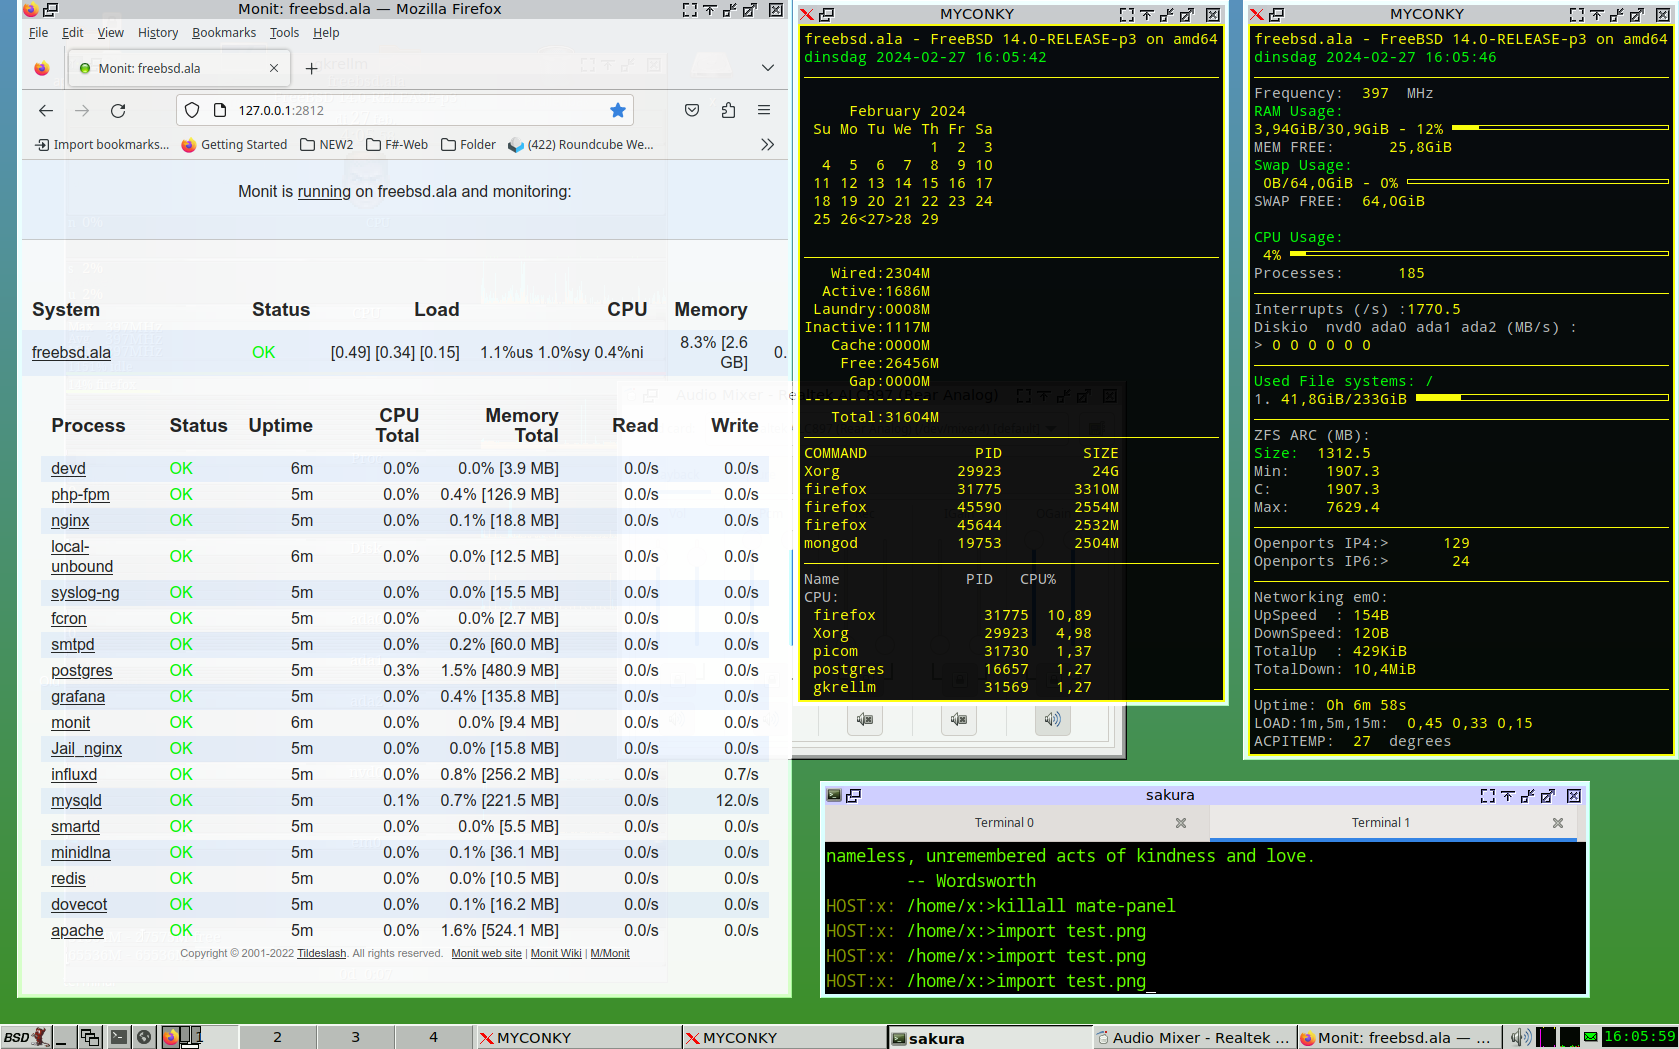Open the postgres process link

(81, 670)
